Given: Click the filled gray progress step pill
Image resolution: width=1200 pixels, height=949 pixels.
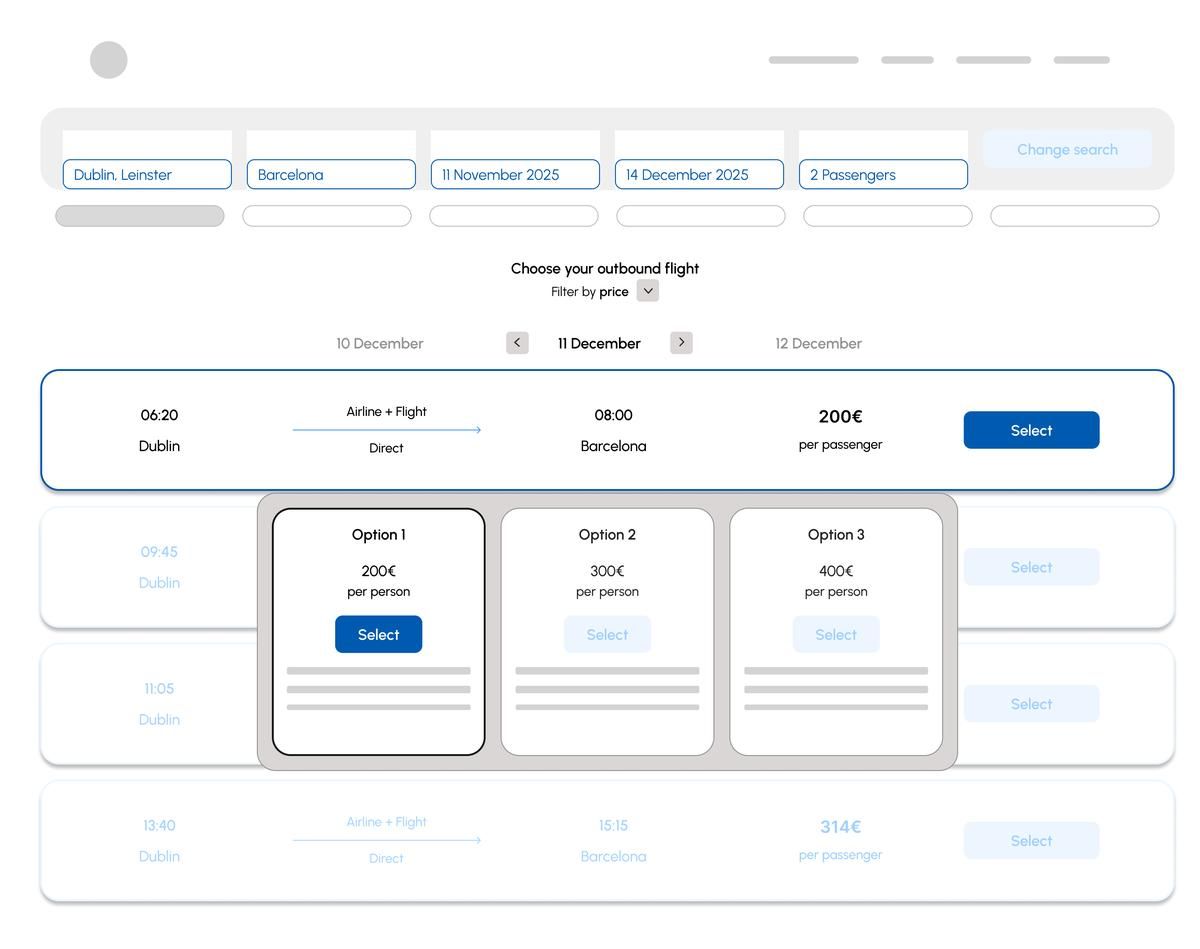Looking at the screenshot, I should click(x=140, y=216).
